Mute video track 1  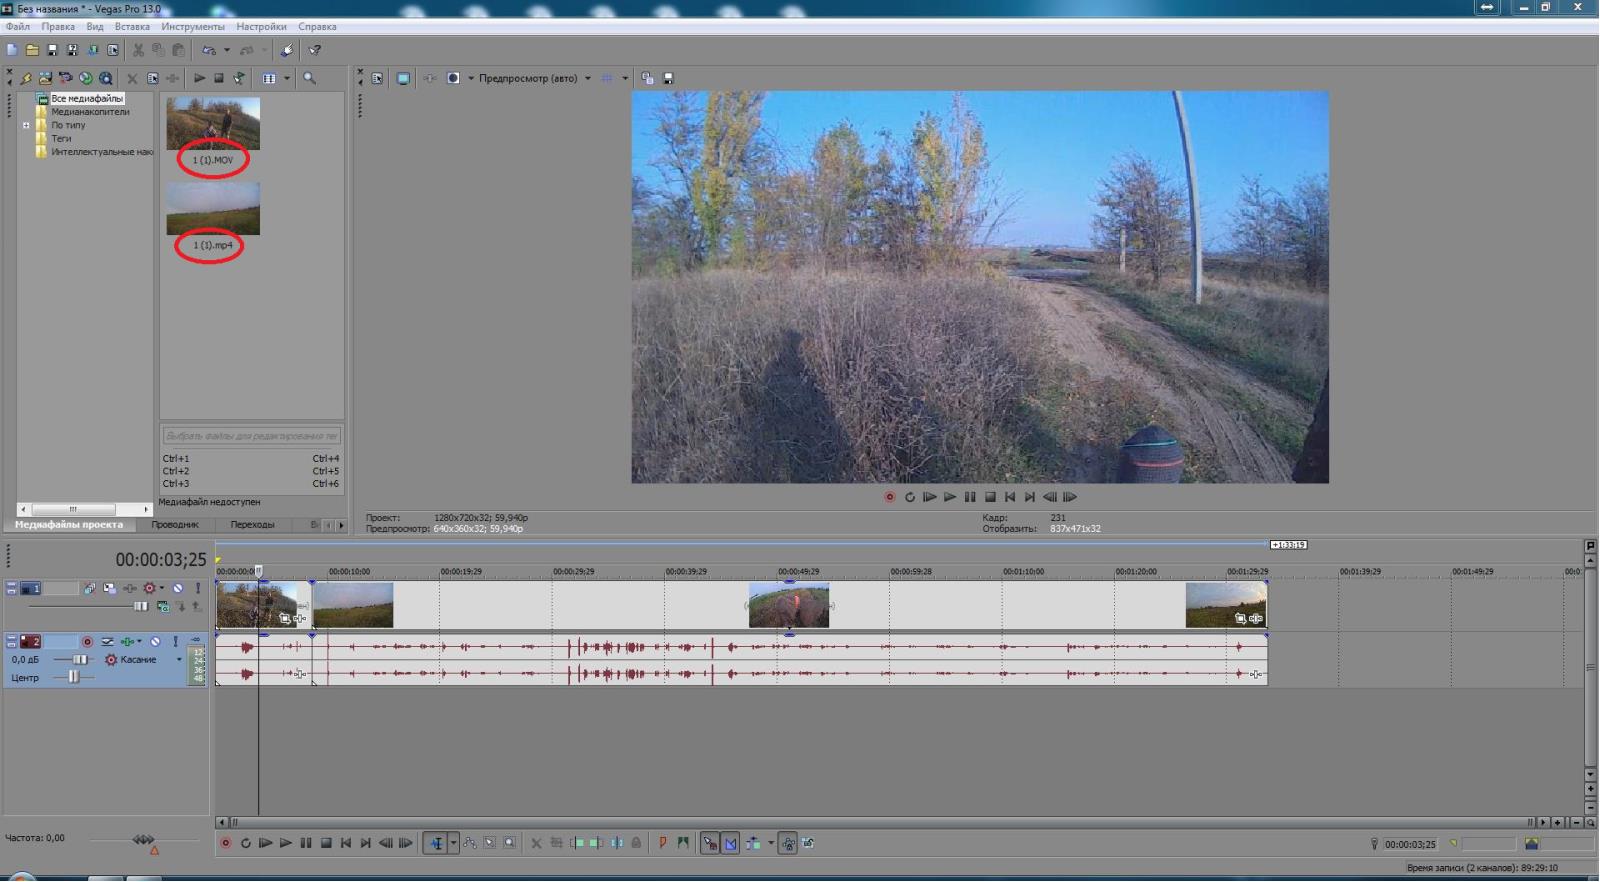point(178,588)
